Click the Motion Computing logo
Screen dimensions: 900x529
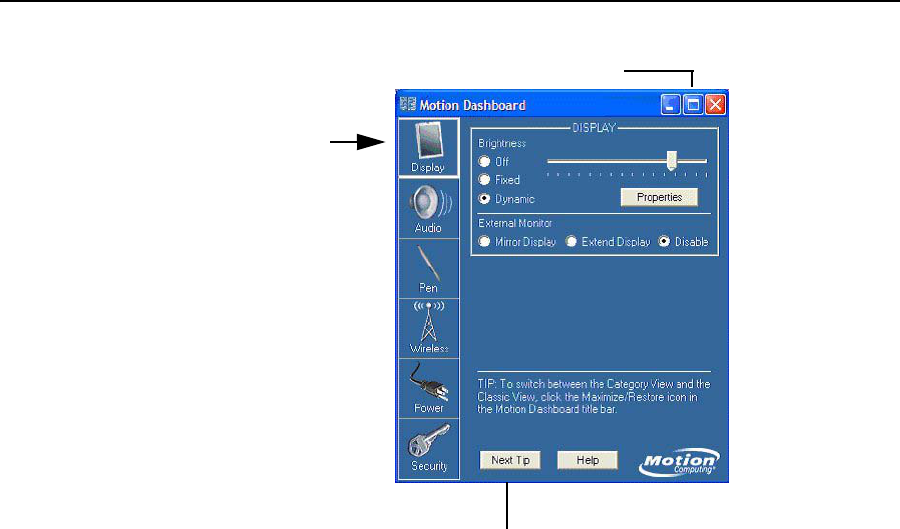679,462
